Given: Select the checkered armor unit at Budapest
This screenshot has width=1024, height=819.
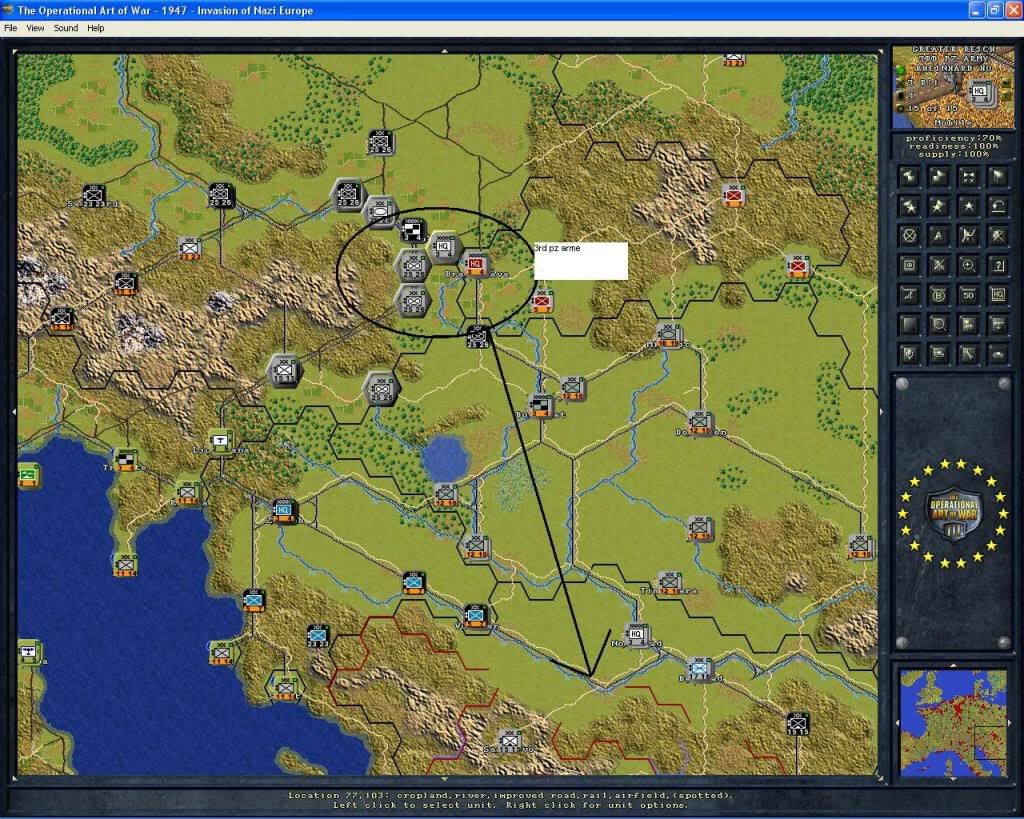Looking at the screenshot, I should click(541, 406).
